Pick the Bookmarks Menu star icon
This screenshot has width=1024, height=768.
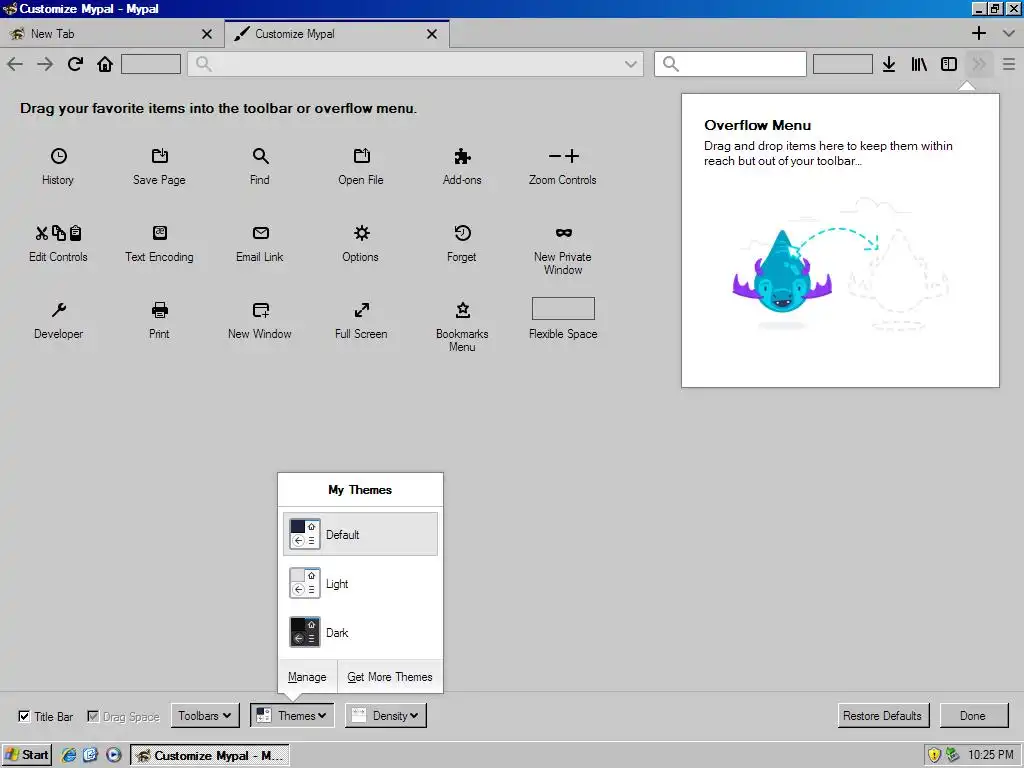pos(462,310)
